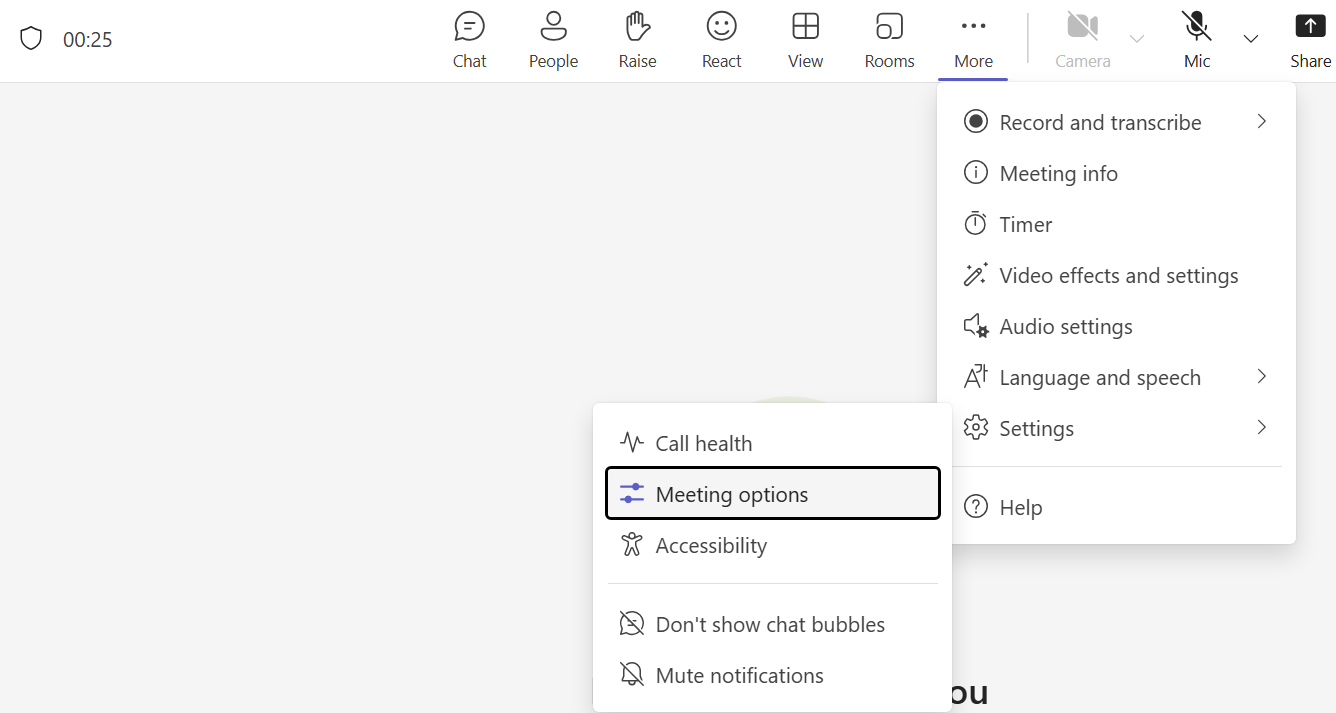Expand mic options arrow
This screenshot has height=713, width=1336.
coord(1251,39)
